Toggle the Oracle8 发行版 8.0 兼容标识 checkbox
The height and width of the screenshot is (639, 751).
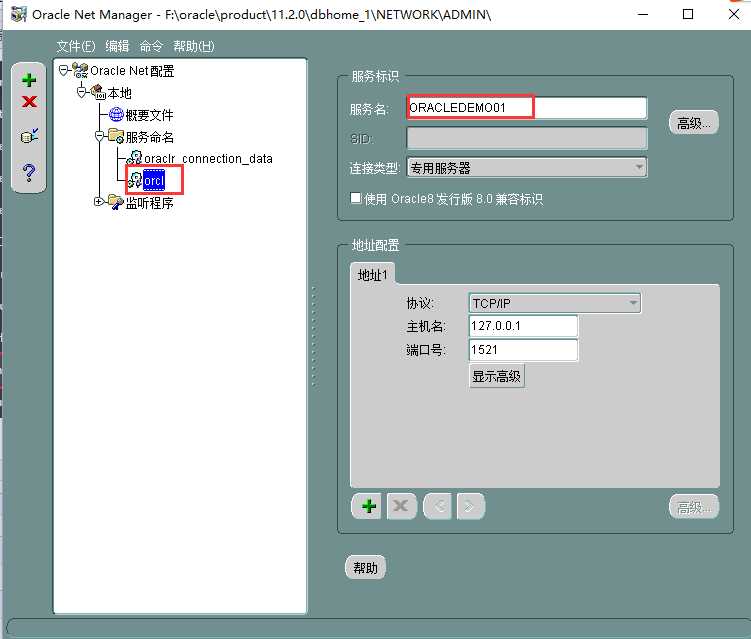tap(356, 198)
